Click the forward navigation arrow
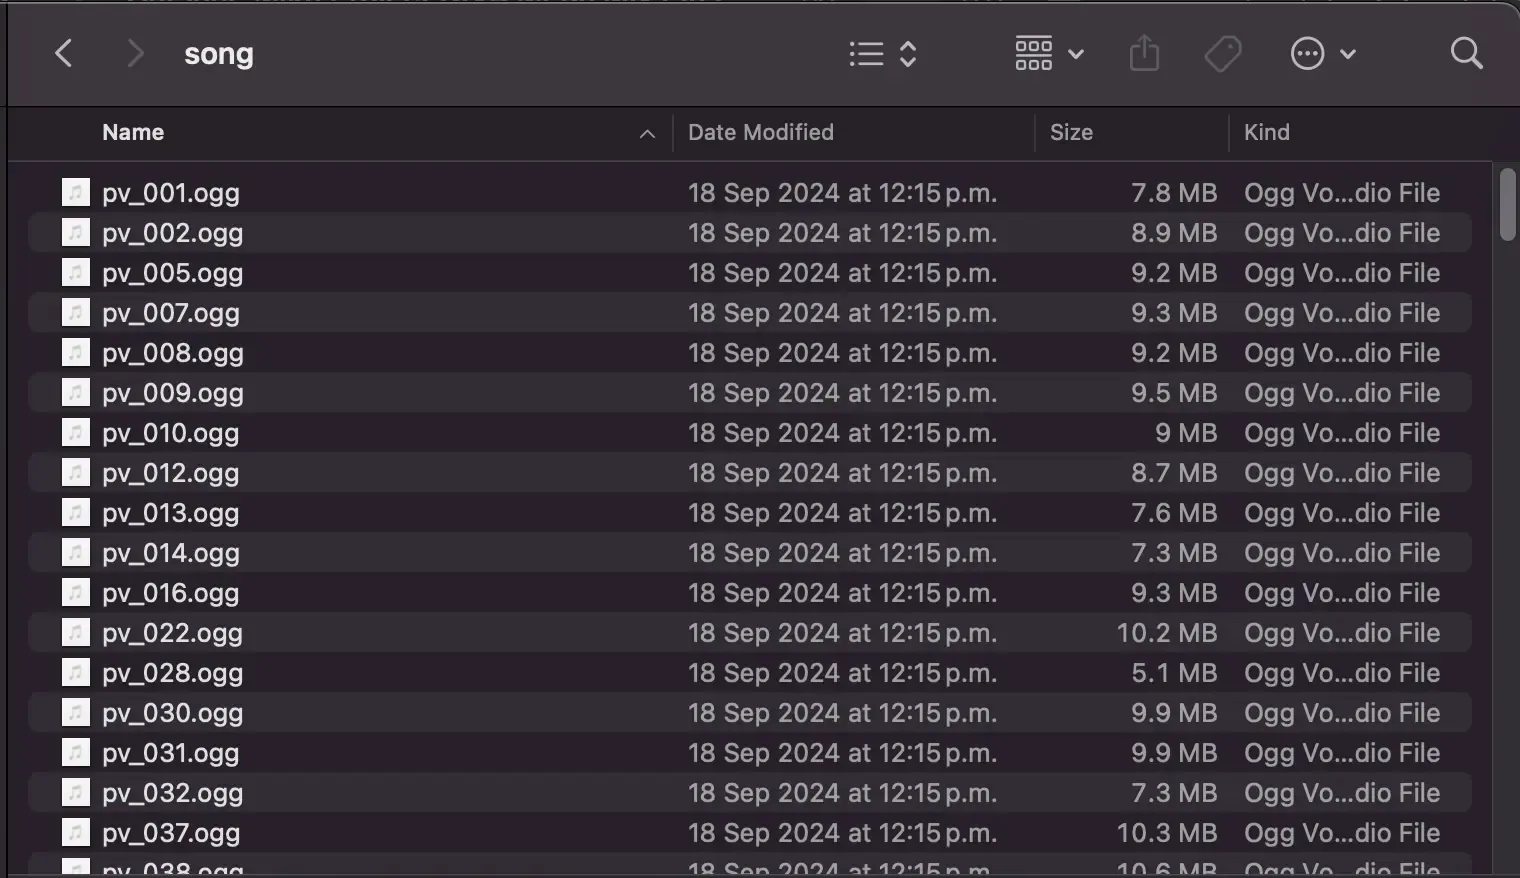1520x878 pixels. pos(135,53)
